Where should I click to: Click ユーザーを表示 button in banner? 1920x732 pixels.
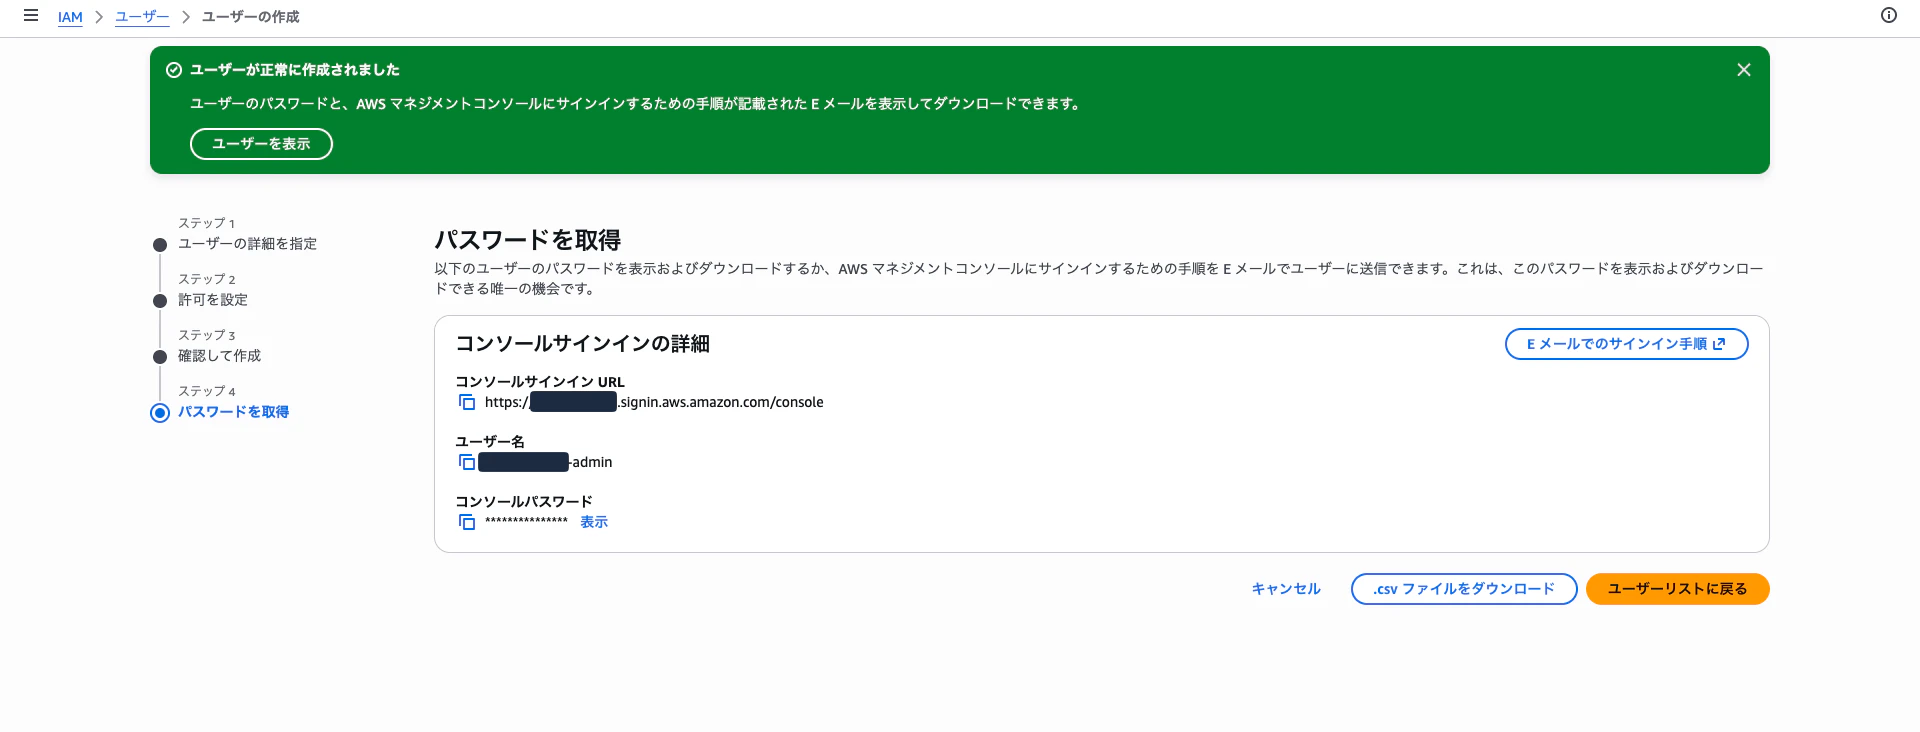(261, 144)
